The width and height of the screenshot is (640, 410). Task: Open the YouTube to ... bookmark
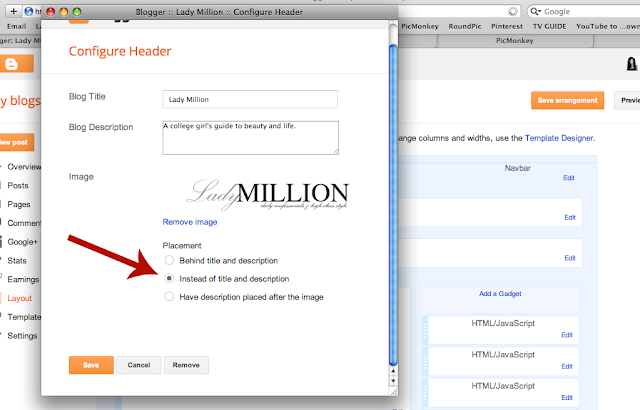(x=608, y=26)
